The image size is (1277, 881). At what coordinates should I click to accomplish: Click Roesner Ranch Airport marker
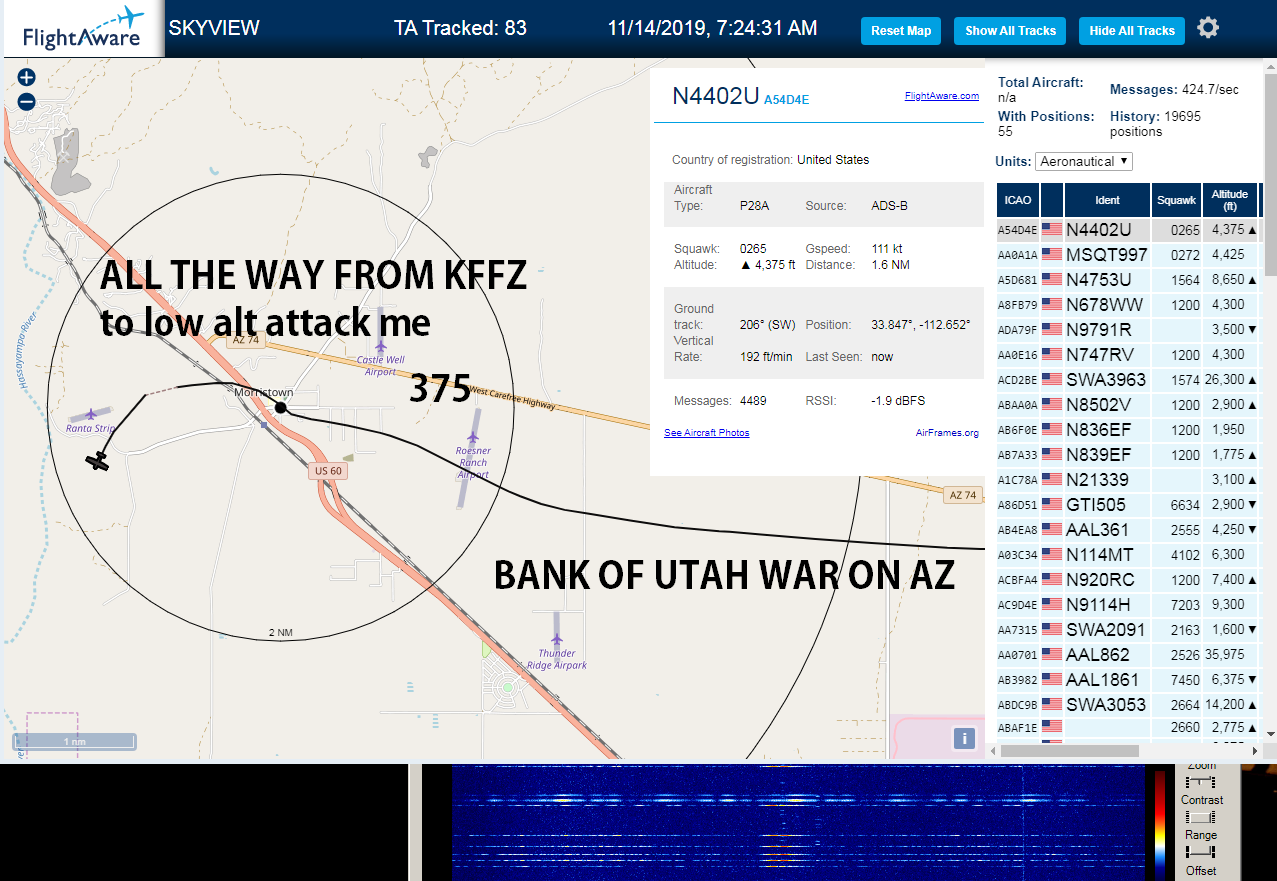point(473,437)
